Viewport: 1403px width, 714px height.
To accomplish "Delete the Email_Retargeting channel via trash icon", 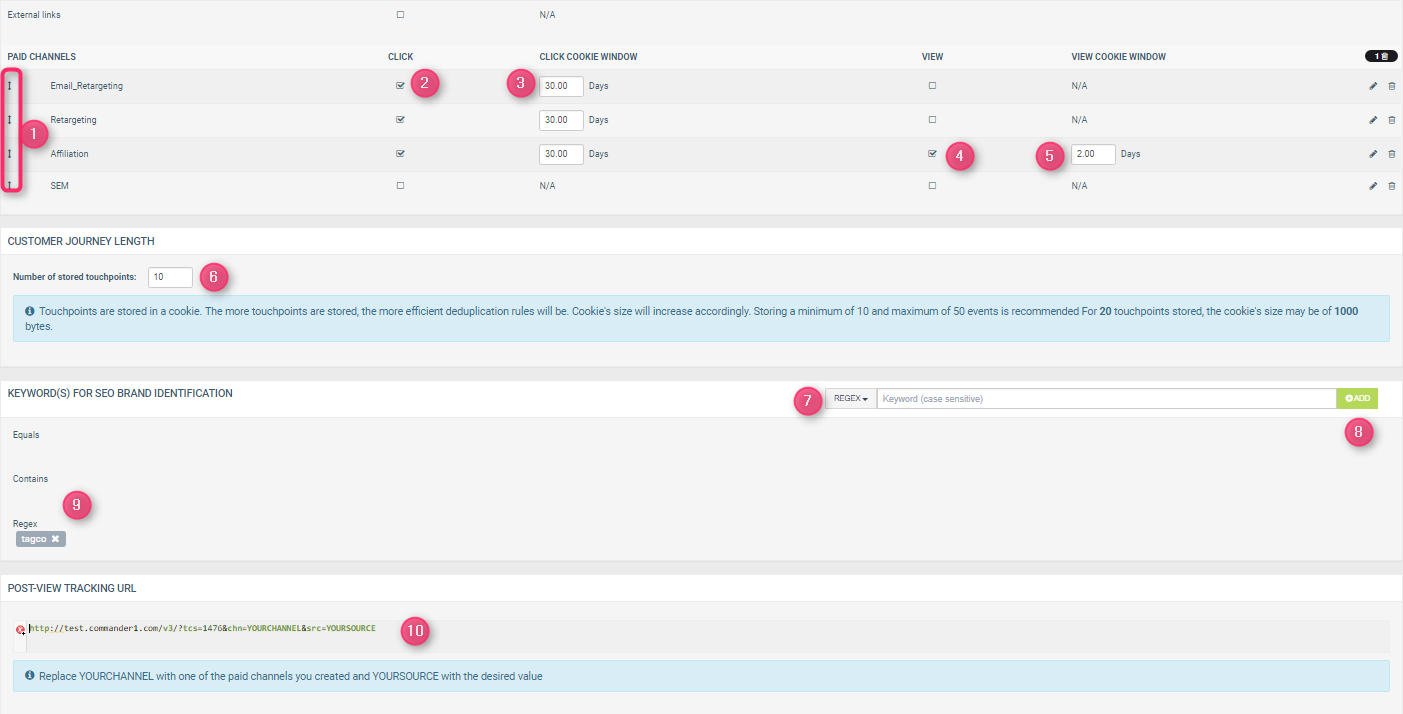I will (1392, 86).
